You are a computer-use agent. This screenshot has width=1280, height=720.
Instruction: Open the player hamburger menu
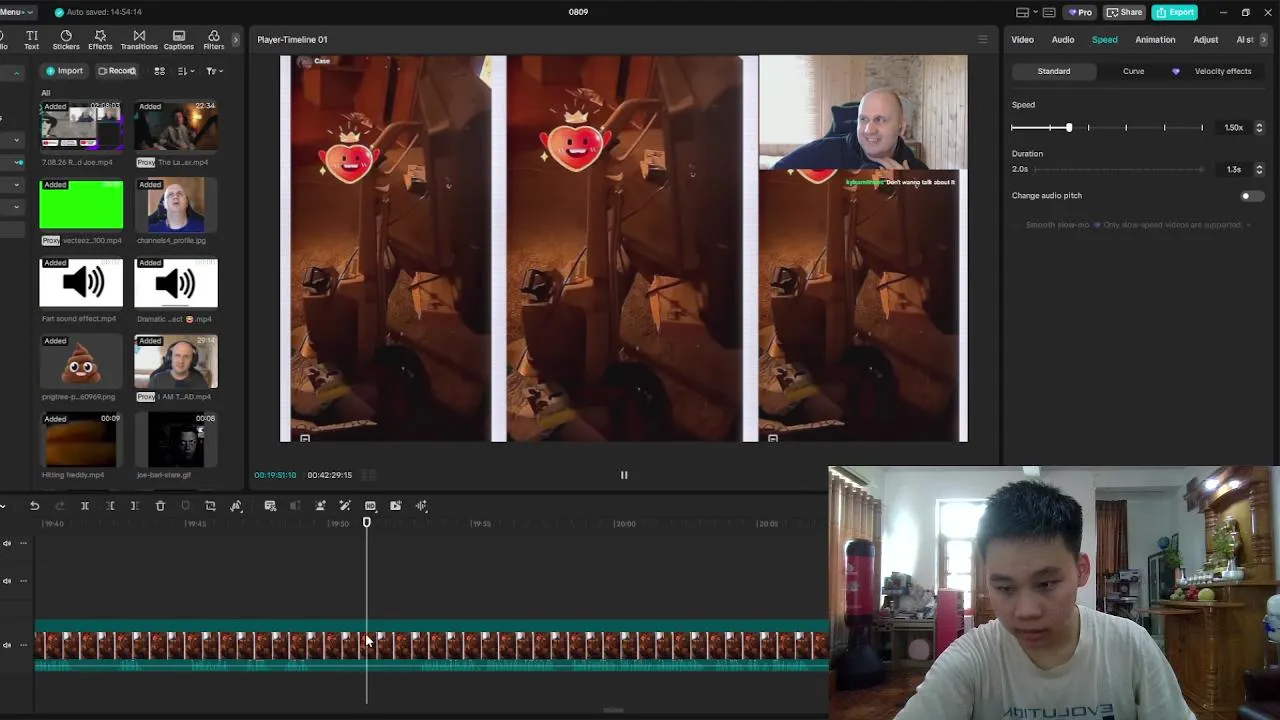[982, 40]
